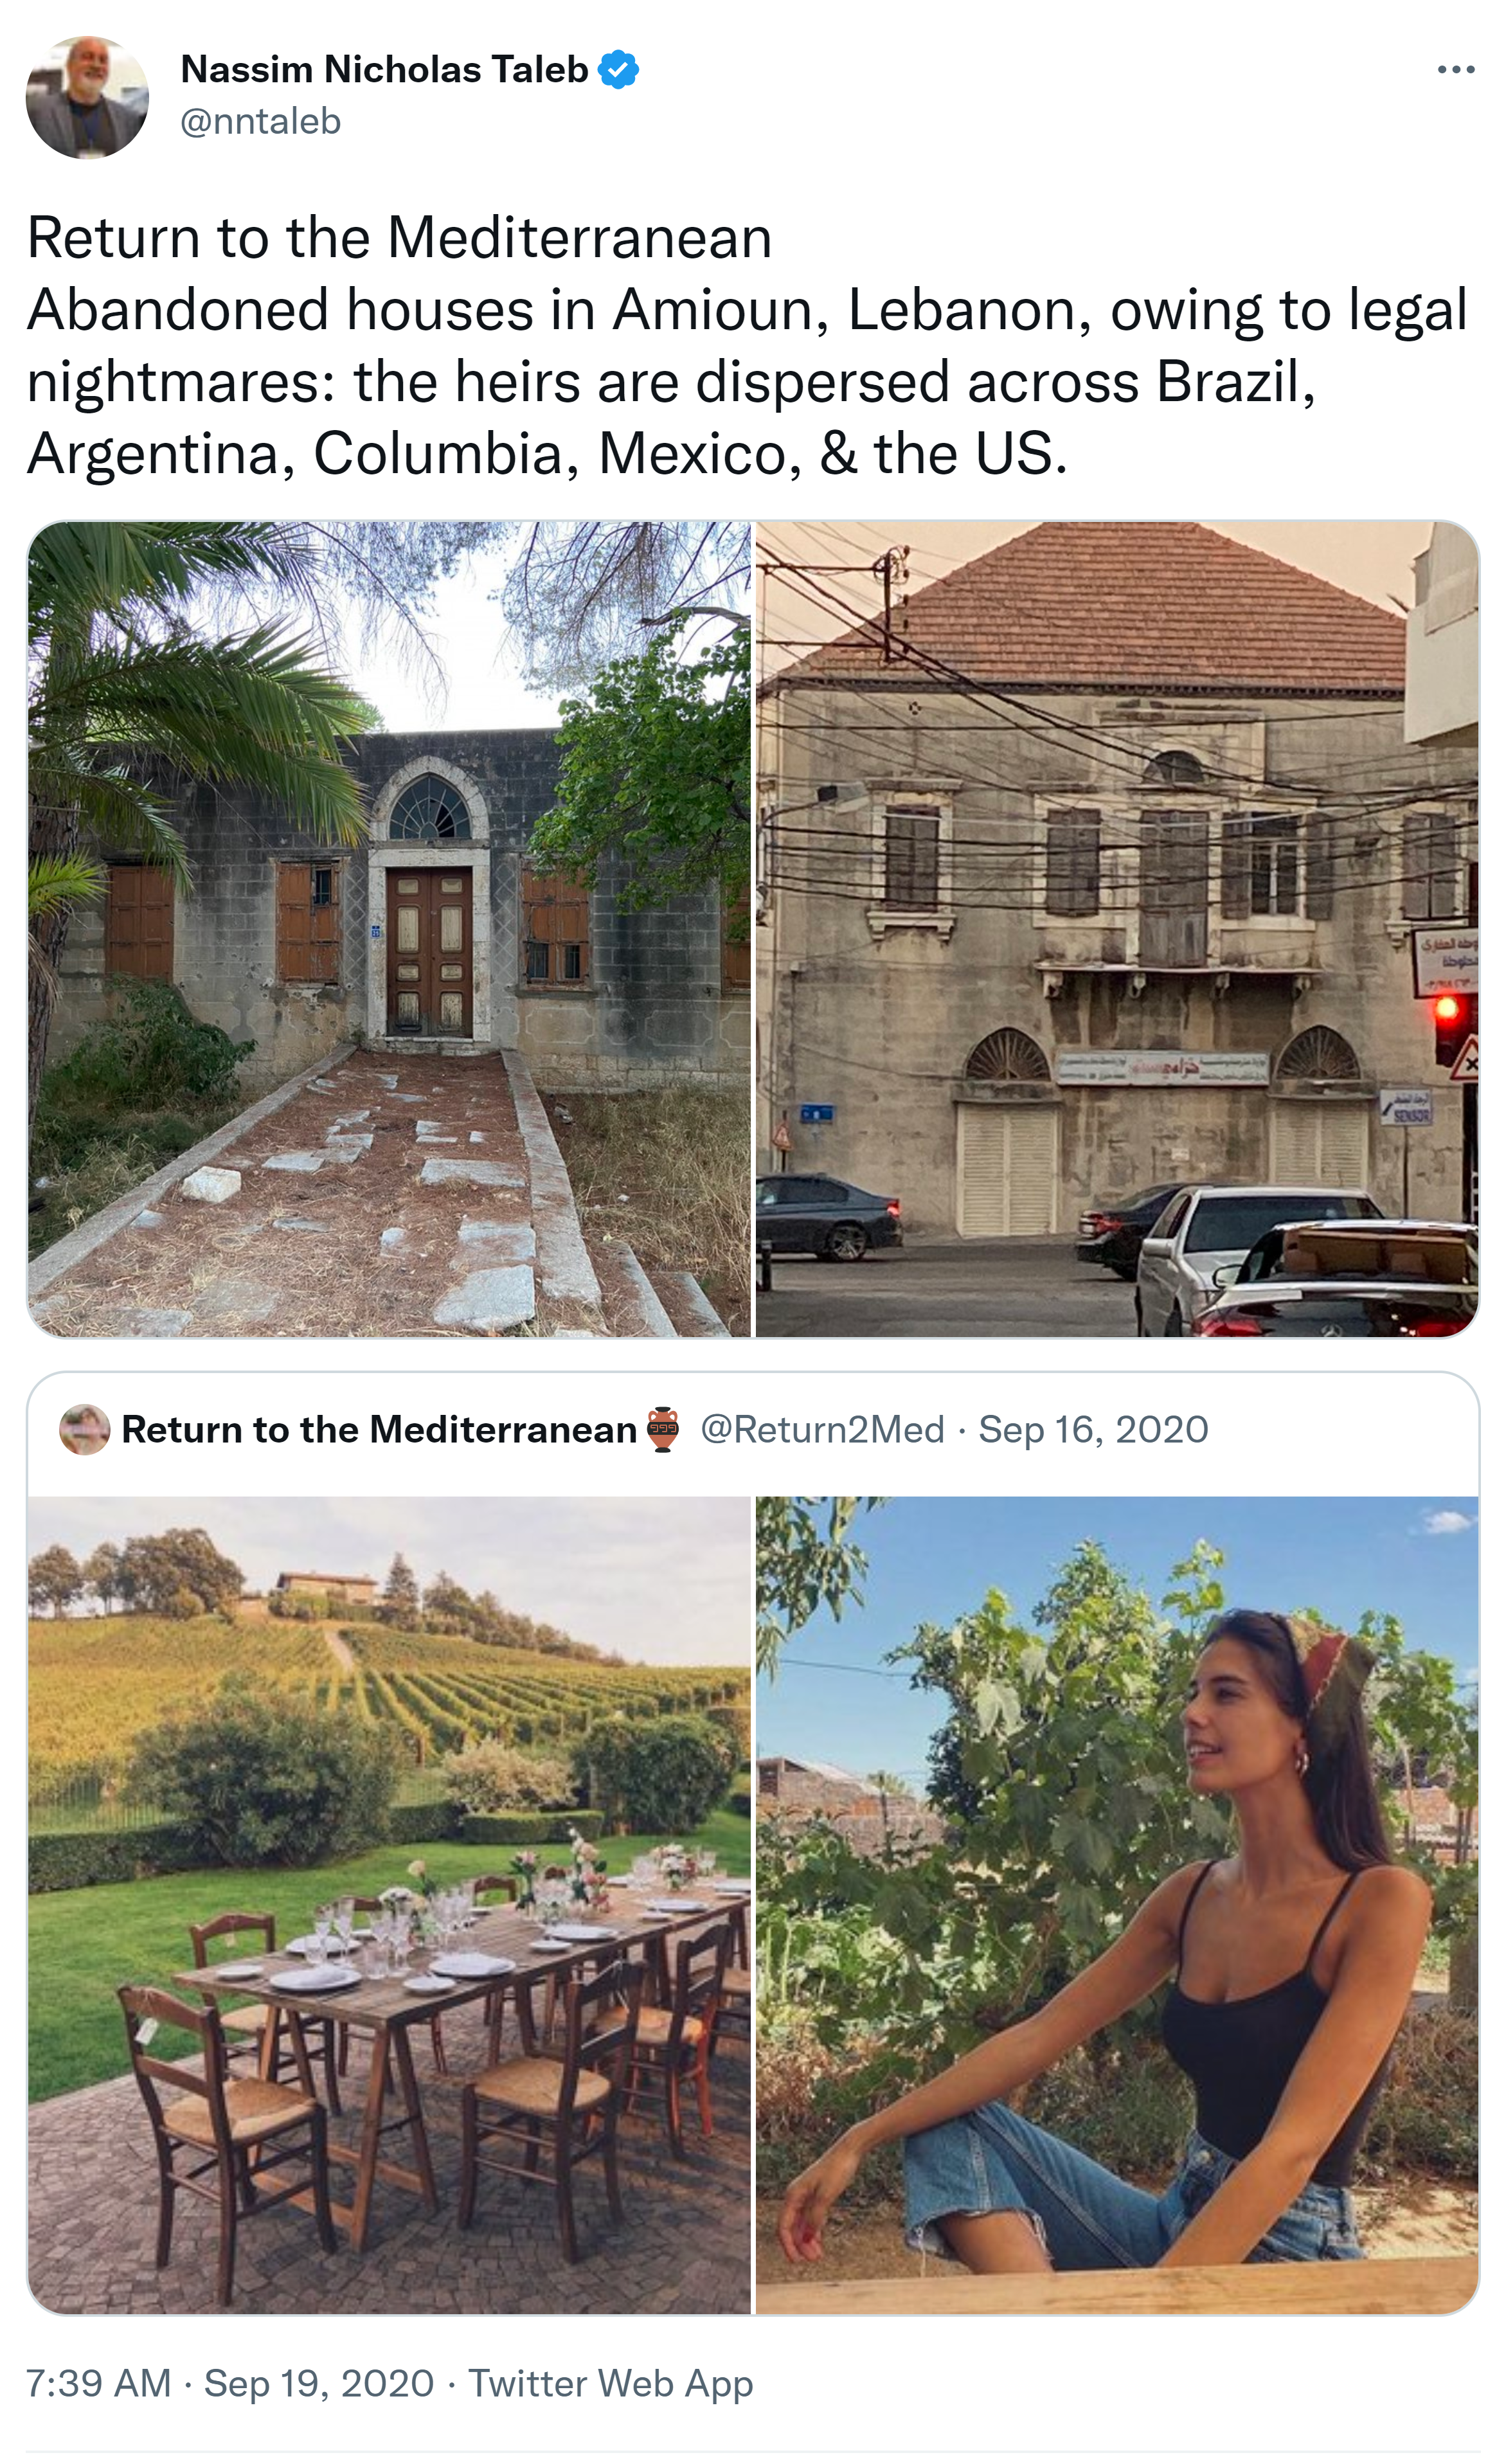Image resolution: width=1497 pixels, height=2464 pixels.
Task: Click the quoted author name Return to the Mediterranean
Action: (378, 1429)
